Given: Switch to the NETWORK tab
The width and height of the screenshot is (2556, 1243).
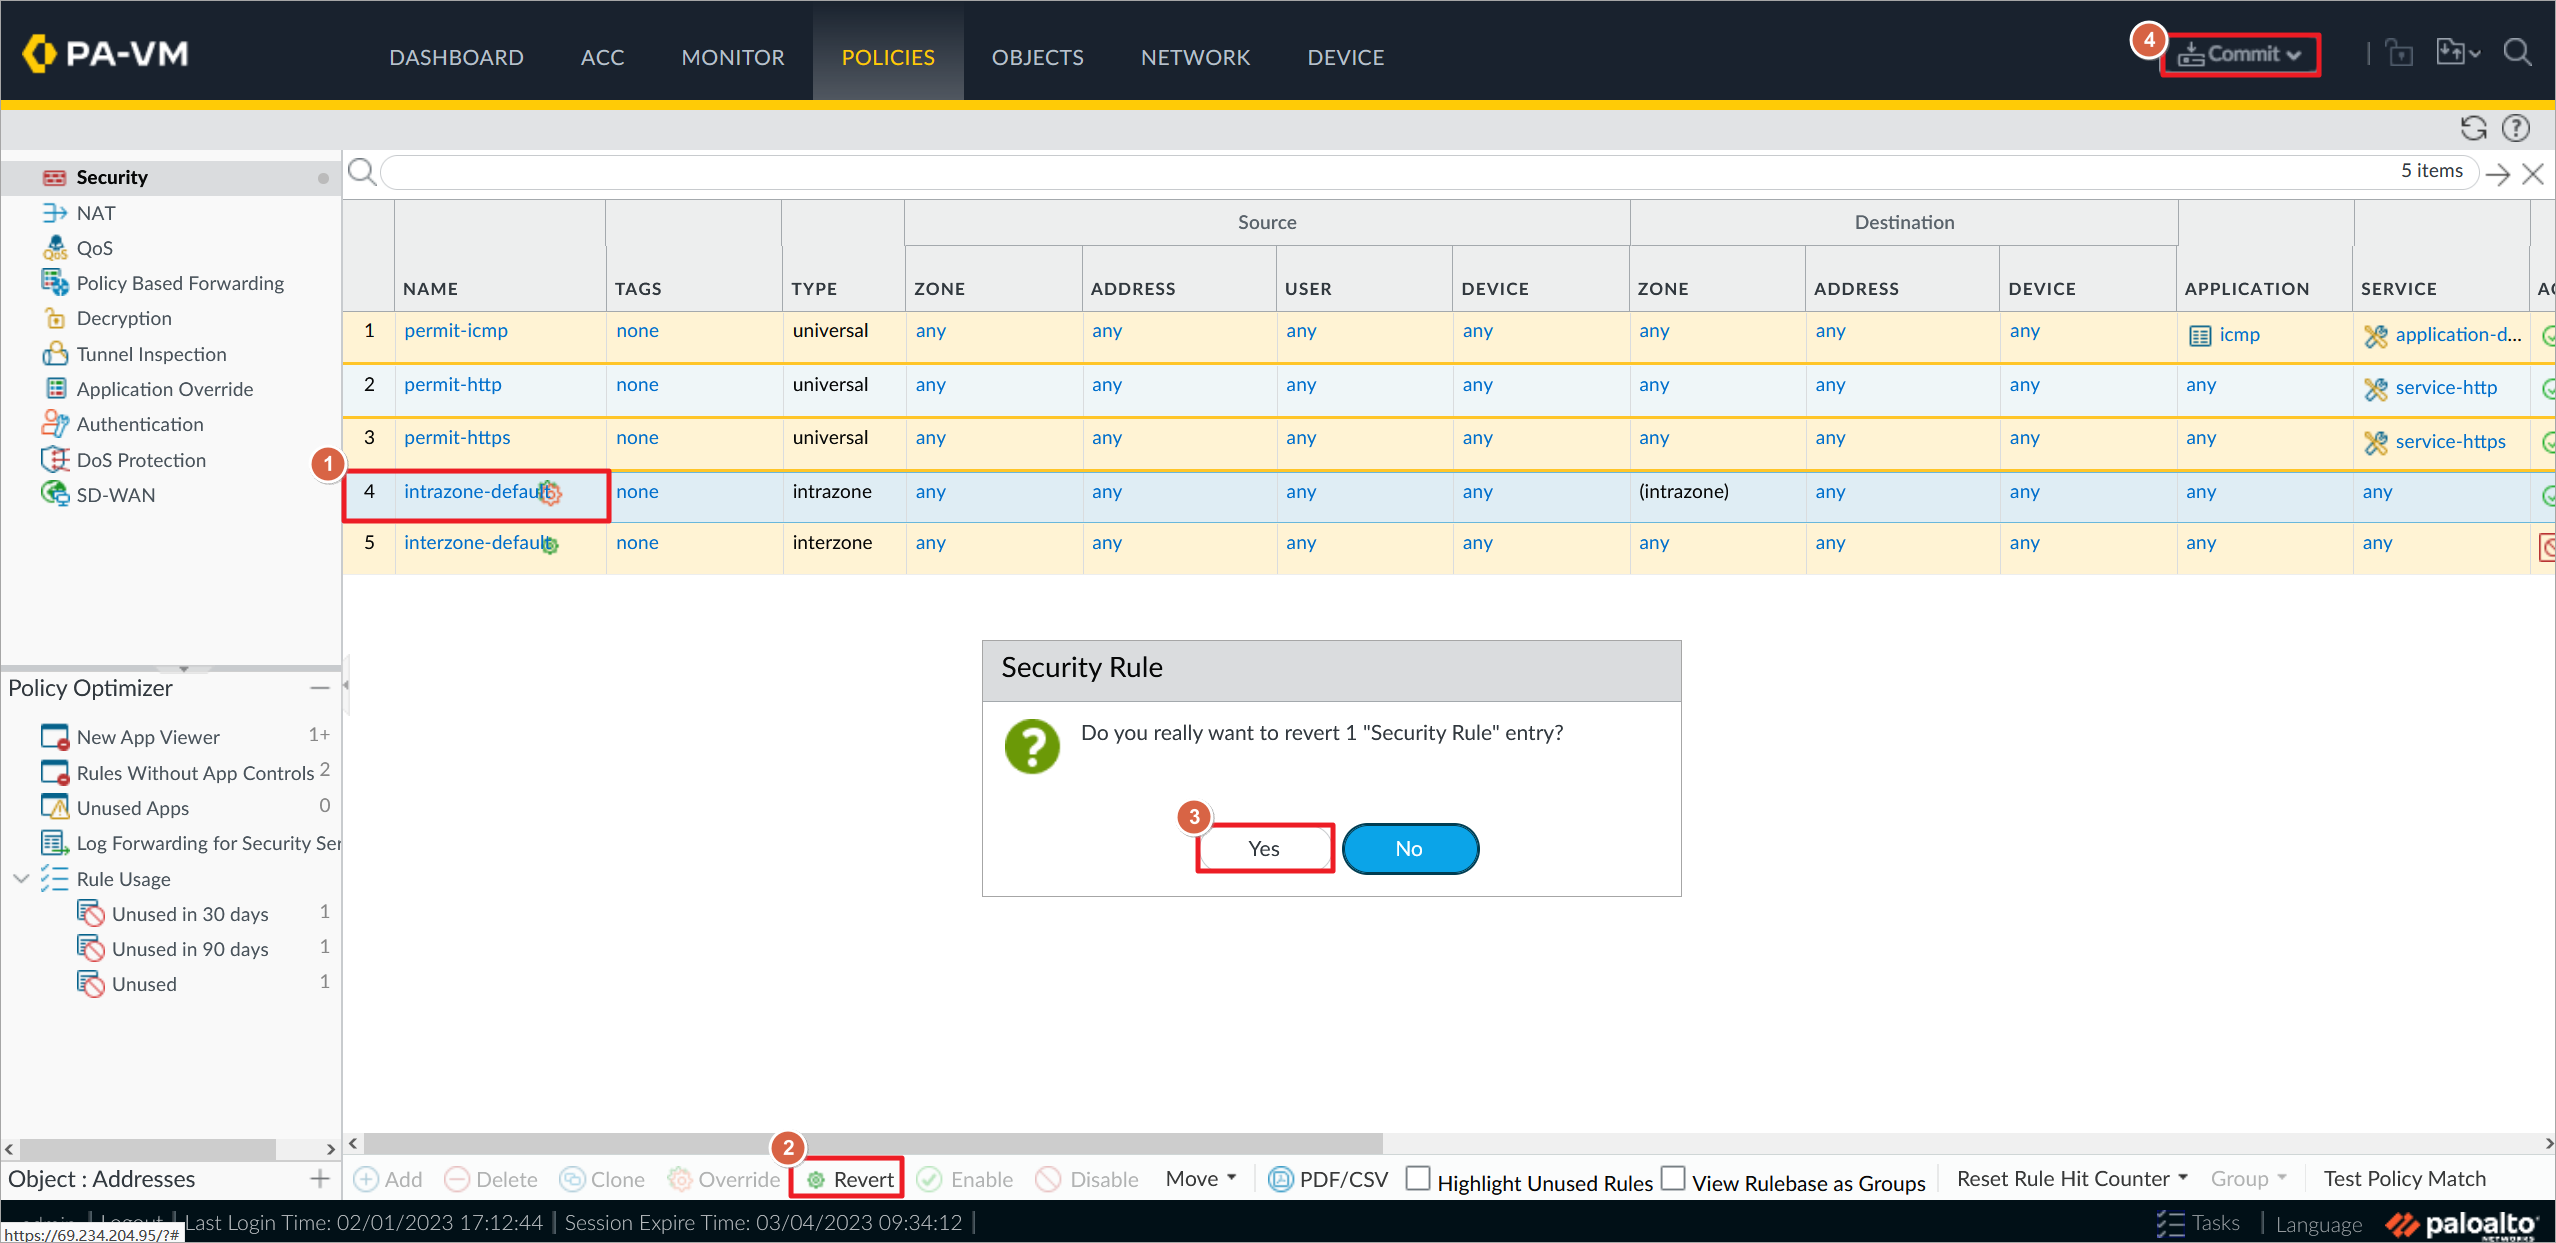Looking at the screenshot, I should pyautogui.click(x=1195, y=58).
